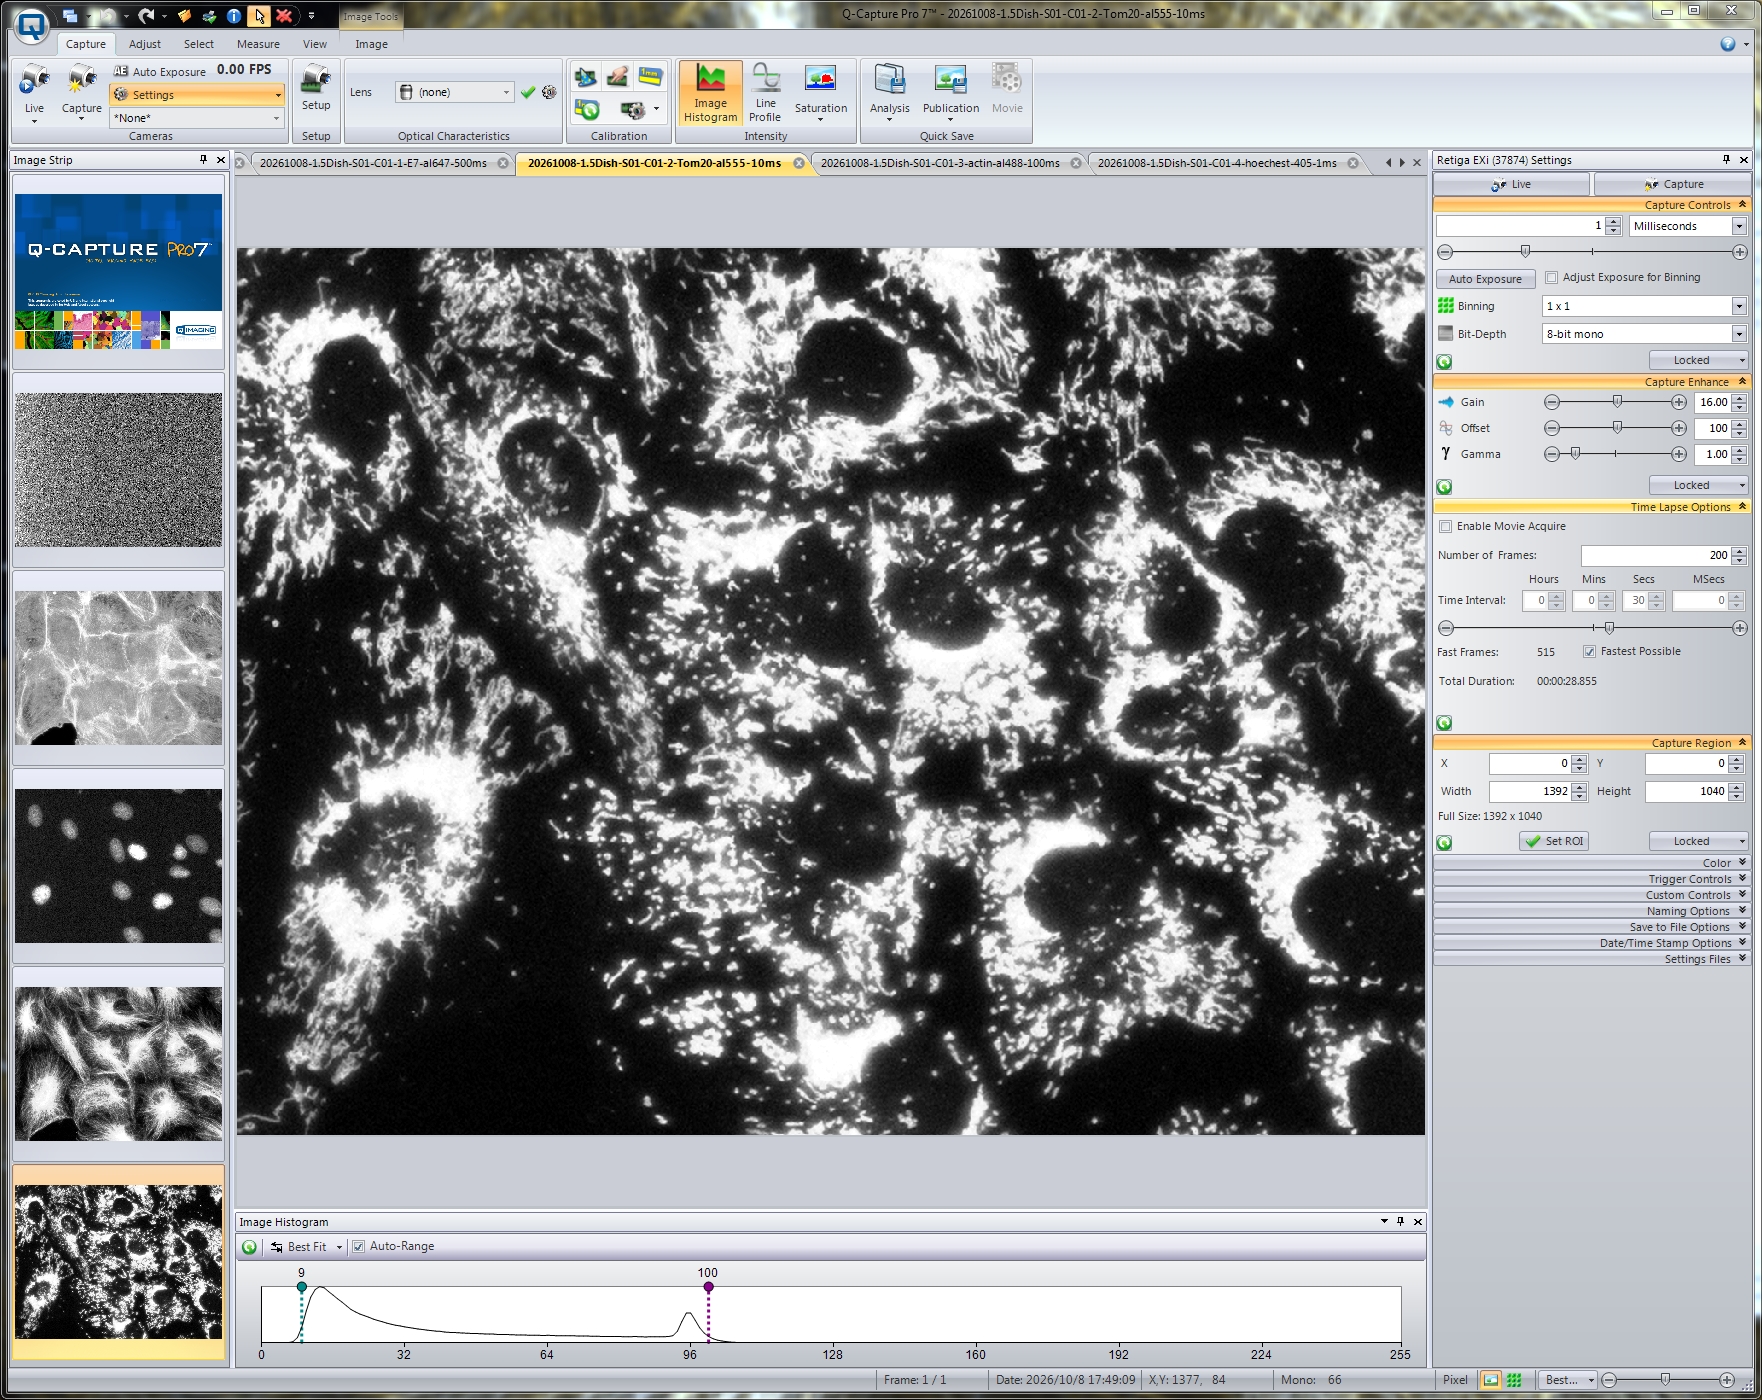Switch to the hoechest-405-1ms image tab
Image resolution: width=1762 pixels, height=1400 pixels.
1217,163
